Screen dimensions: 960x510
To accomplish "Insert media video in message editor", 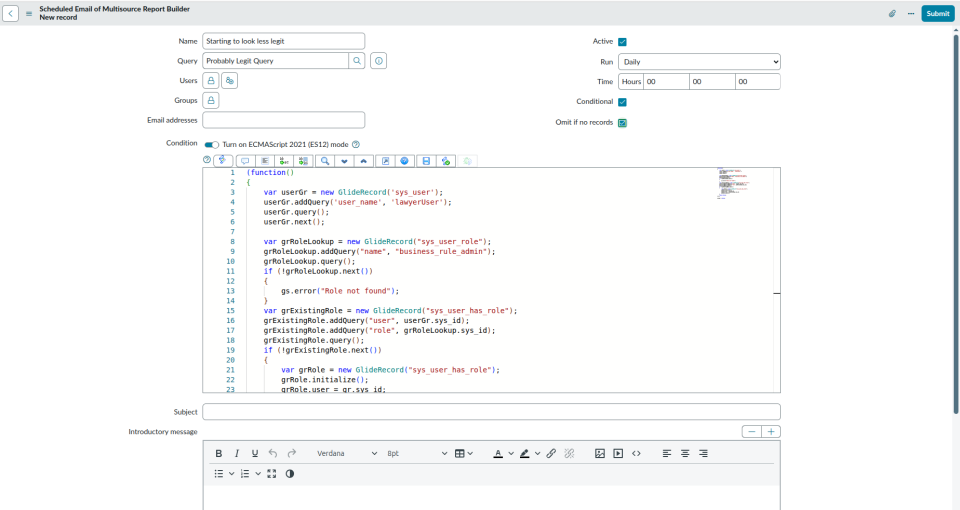I will coord(618,453).
